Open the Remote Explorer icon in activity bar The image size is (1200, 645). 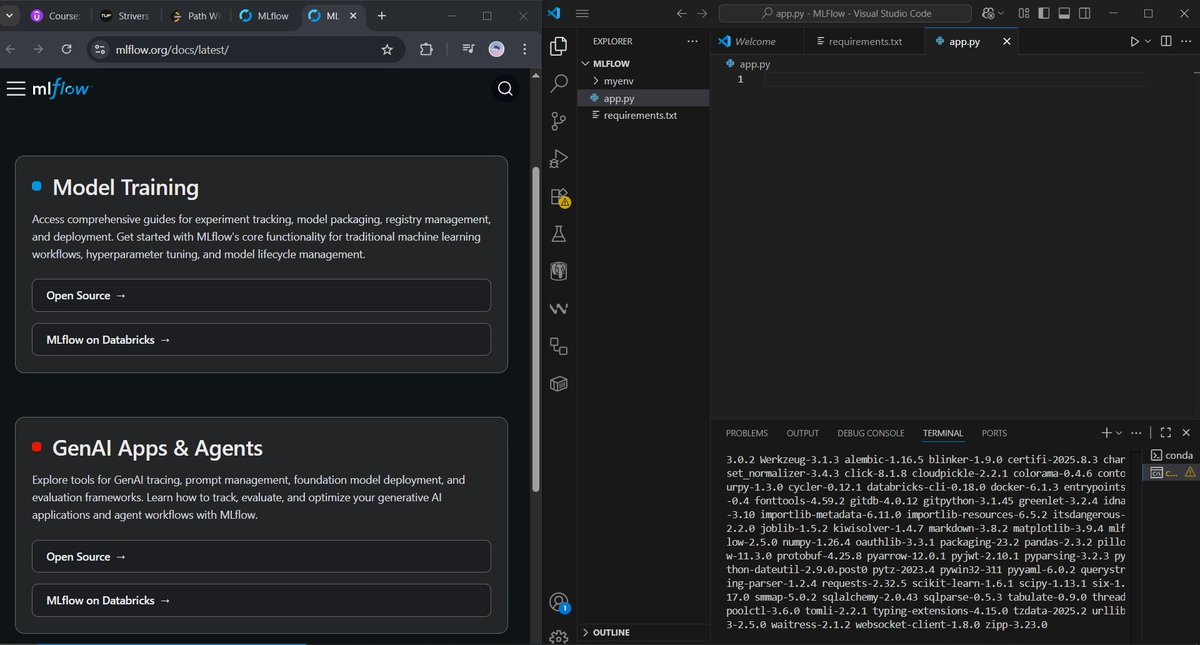pos(559,347)
